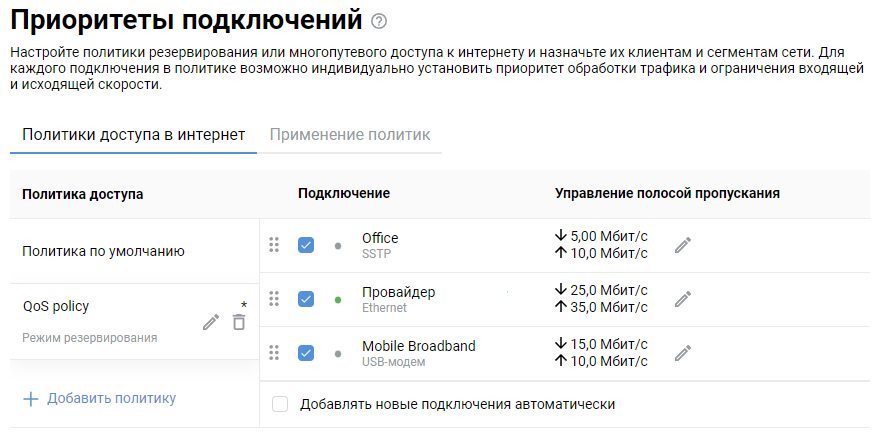The width and height of the screenshot is (882, 434).
Task: Click the Mobile Broadband connection name
Action: click(418, 346)
